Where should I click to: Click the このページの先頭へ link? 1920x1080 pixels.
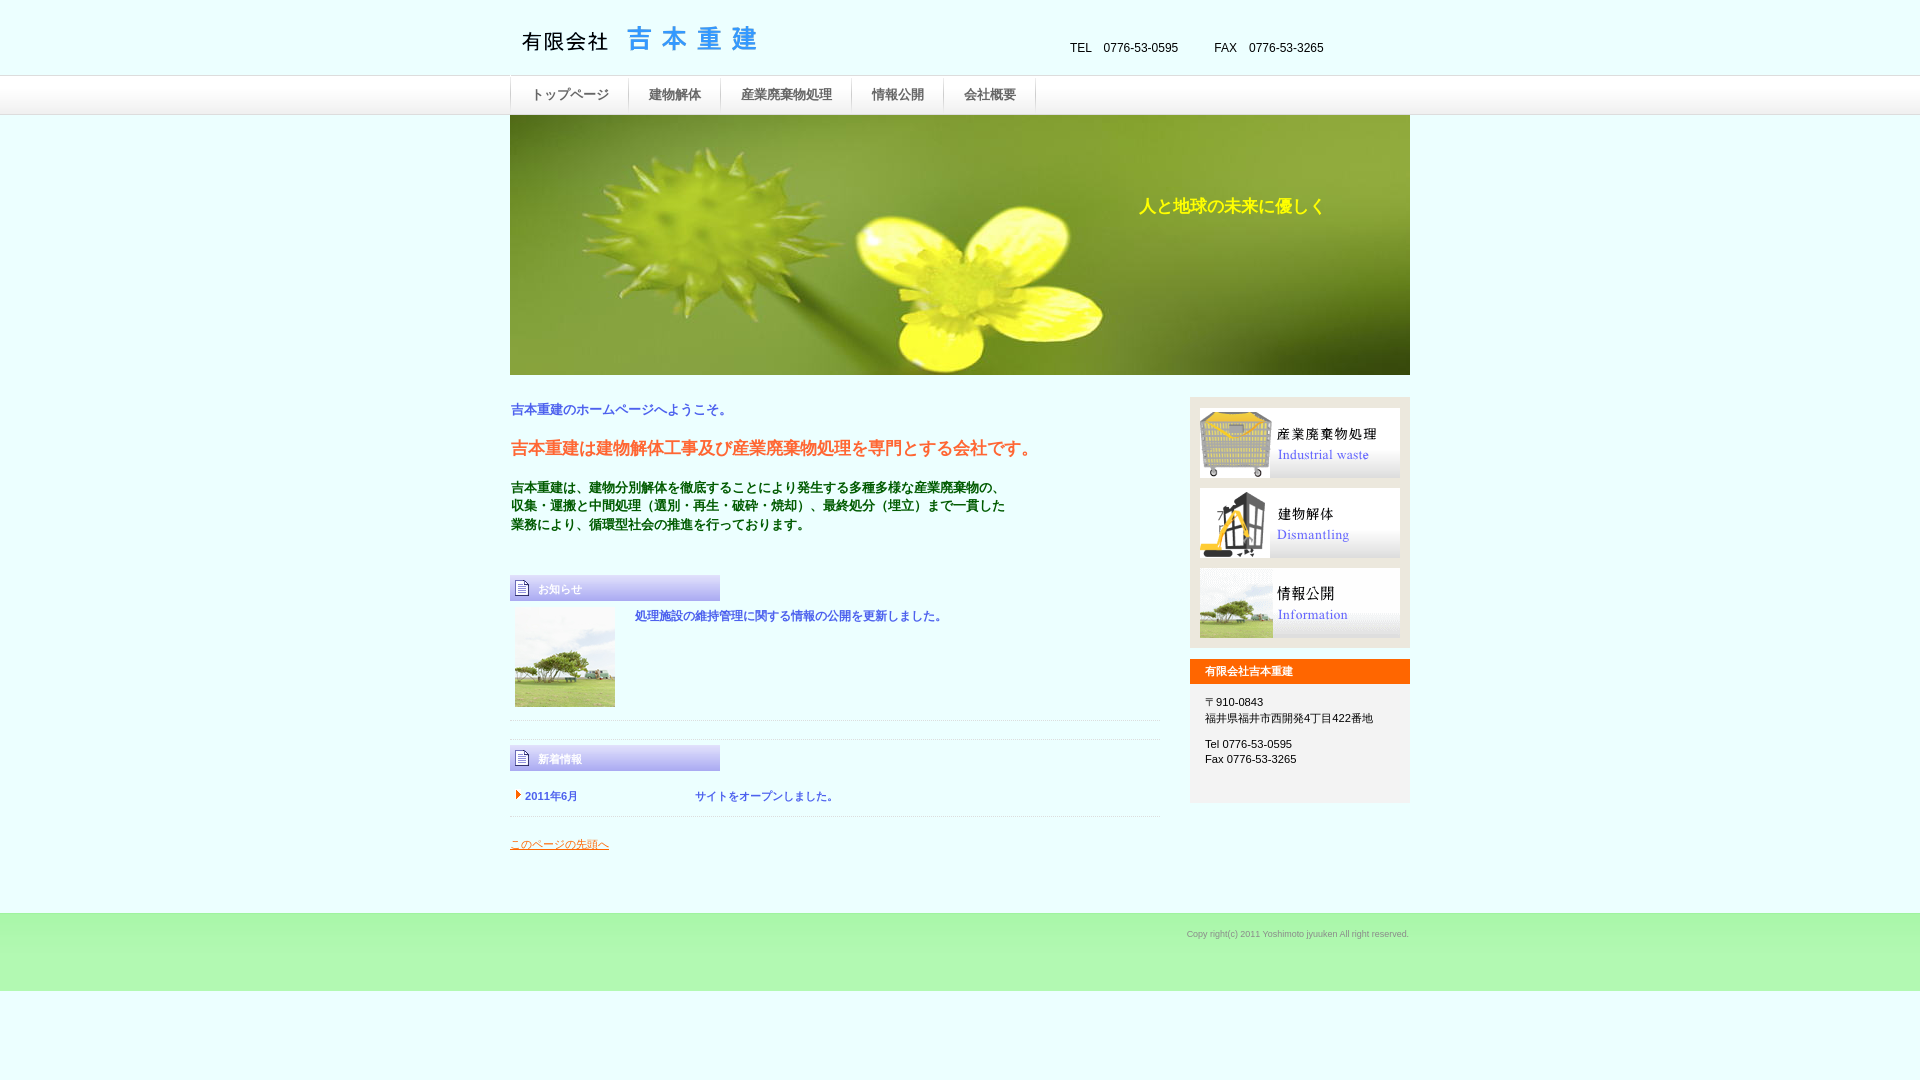(559, 844)
